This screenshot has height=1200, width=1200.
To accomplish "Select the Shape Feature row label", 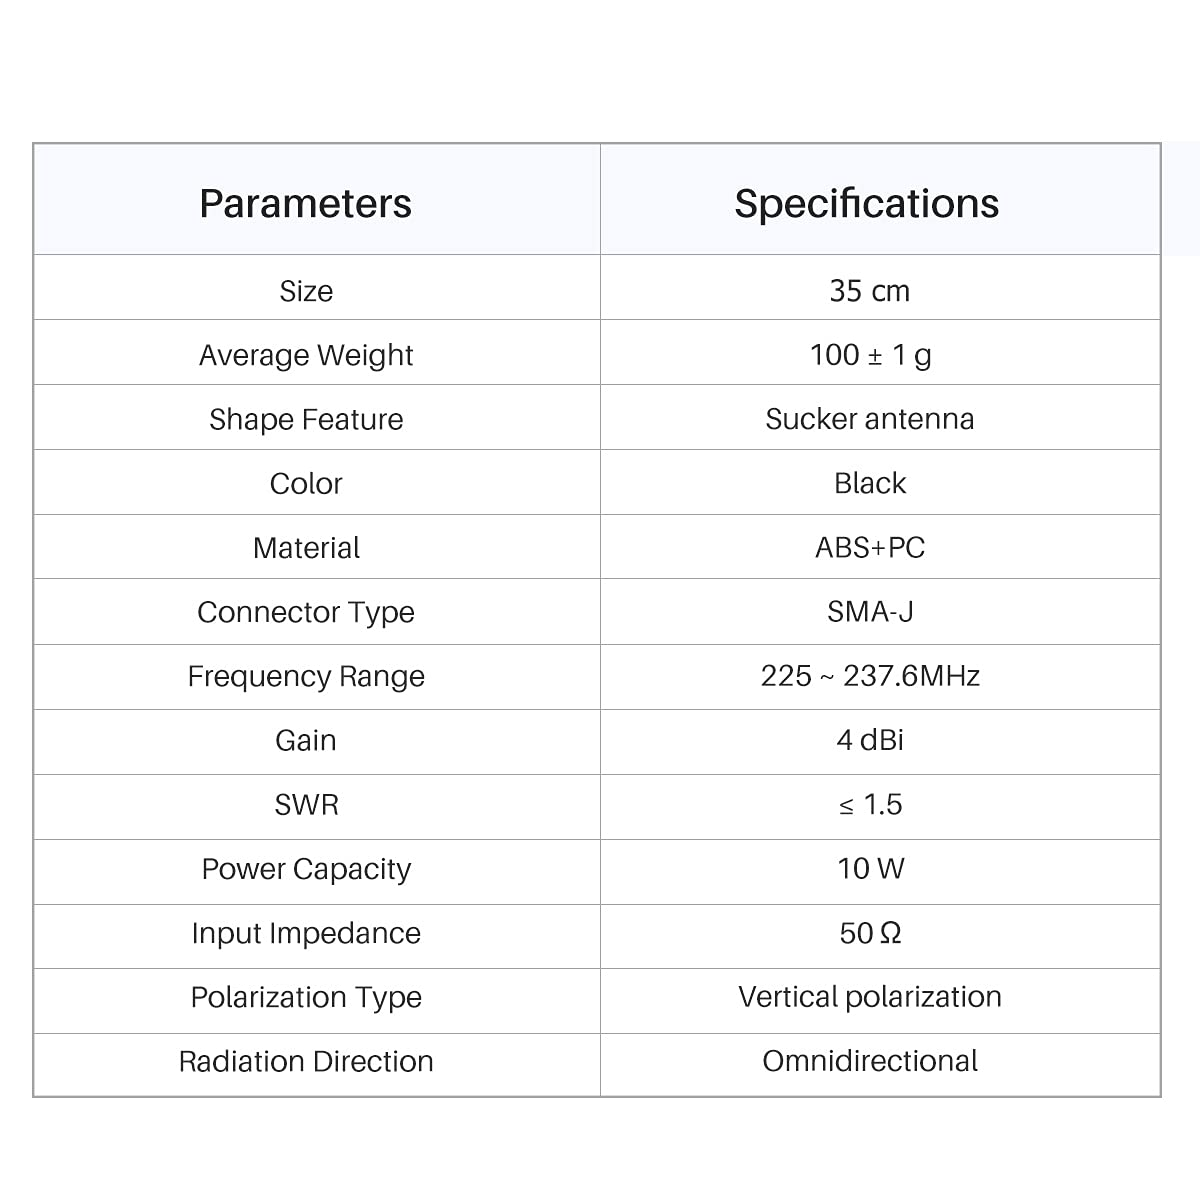I will 306,419.
